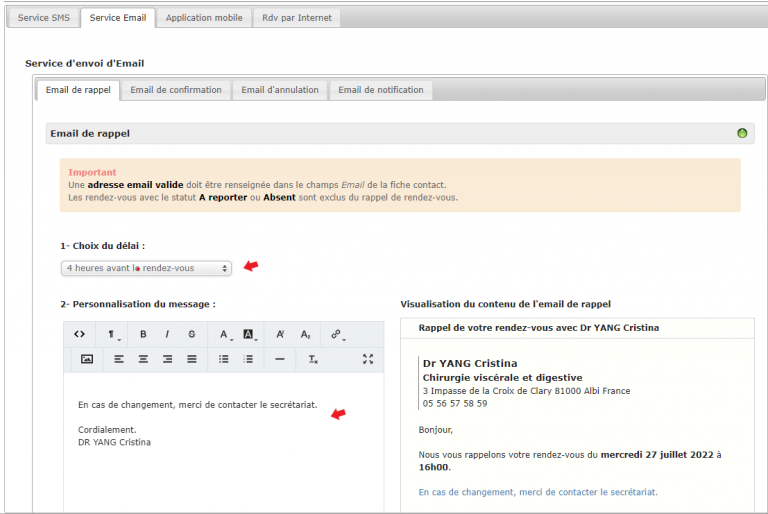Open the delay dropdown '4 heures avant le rendez-vous'
Viewport: 768px width, 514px height.
click(146, 268)
